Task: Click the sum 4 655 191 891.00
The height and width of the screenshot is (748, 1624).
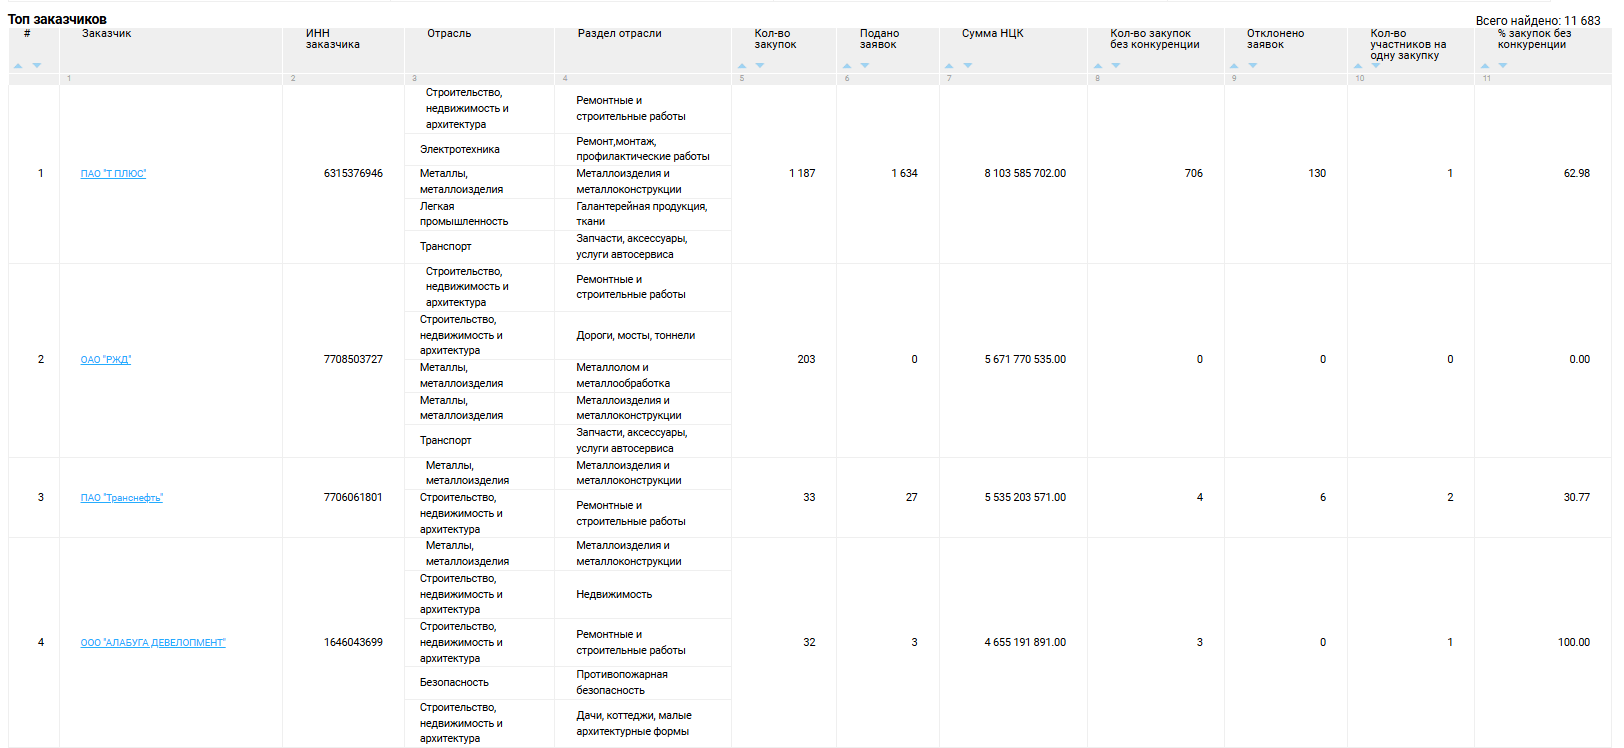Action: pyautogui.click(x=1025, y=643)
